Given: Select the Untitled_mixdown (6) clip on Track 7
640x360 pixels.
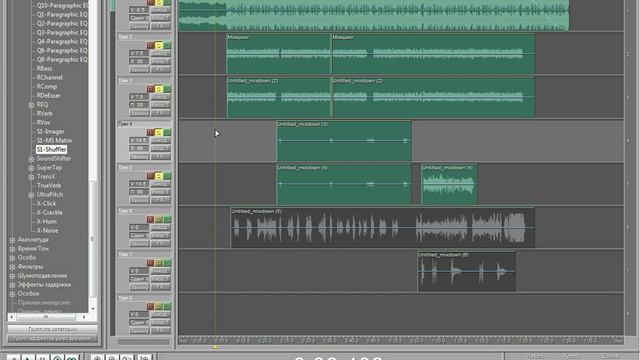Looking at the screenshot, I should [466, 271].
